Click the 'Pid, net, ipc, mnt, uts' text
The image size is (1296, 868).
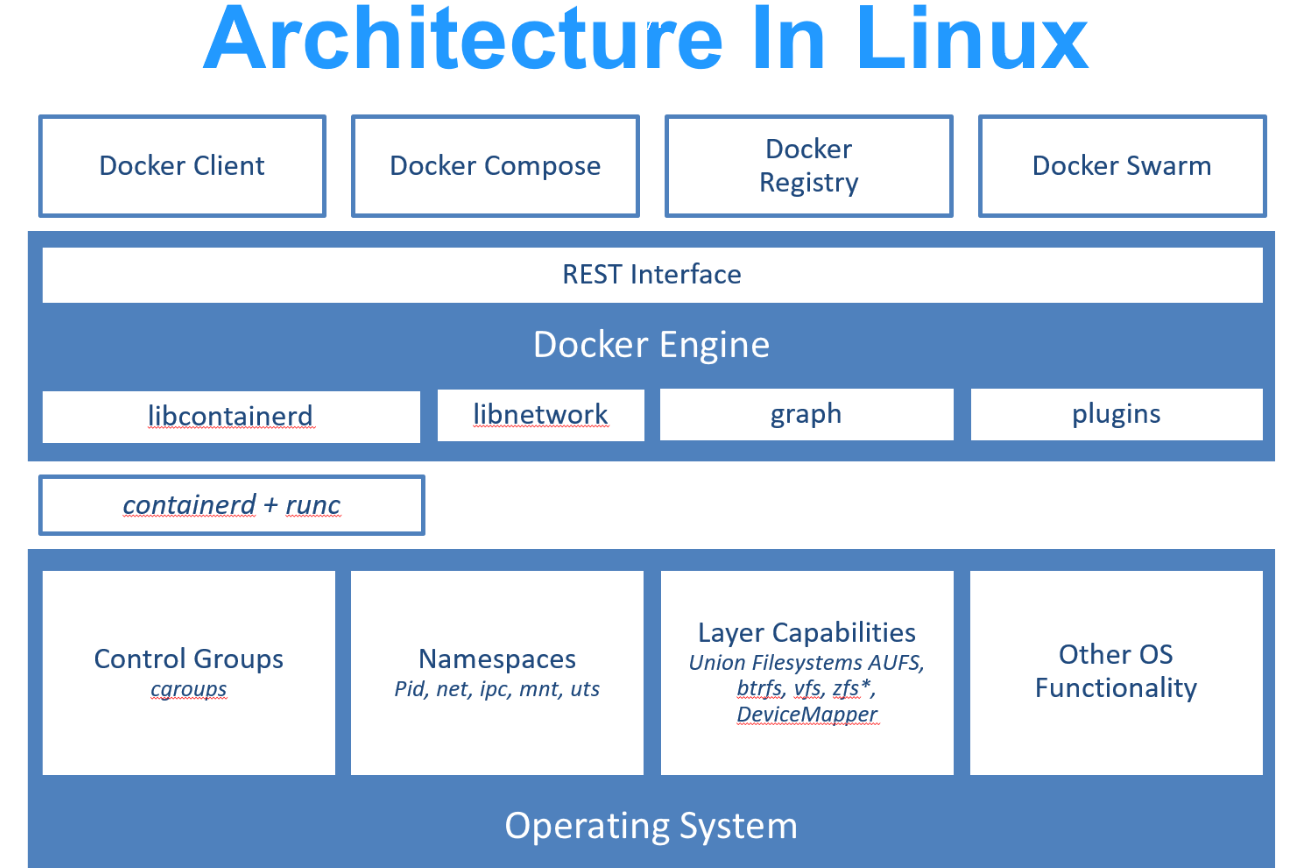pos(497,689)
